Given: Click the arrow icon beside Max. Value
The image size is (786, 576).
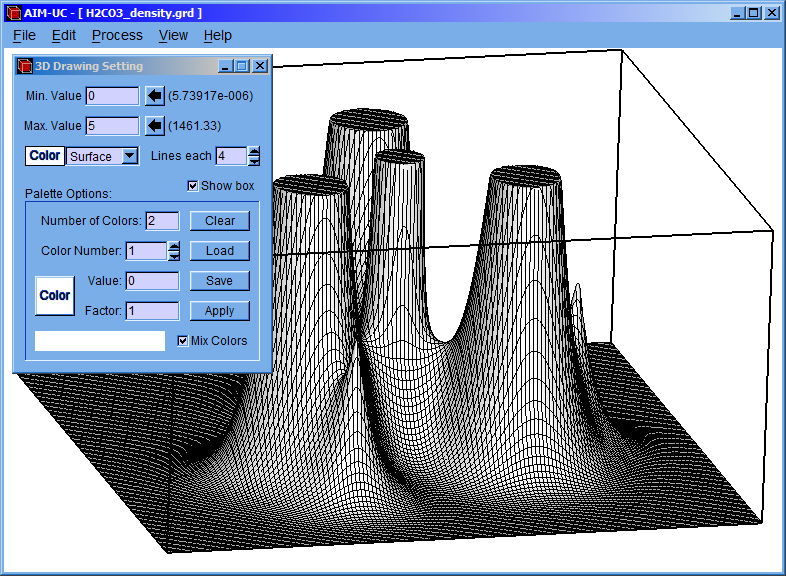Looking at the screenshot, I should pyautogui.click(x=154, y=126).
